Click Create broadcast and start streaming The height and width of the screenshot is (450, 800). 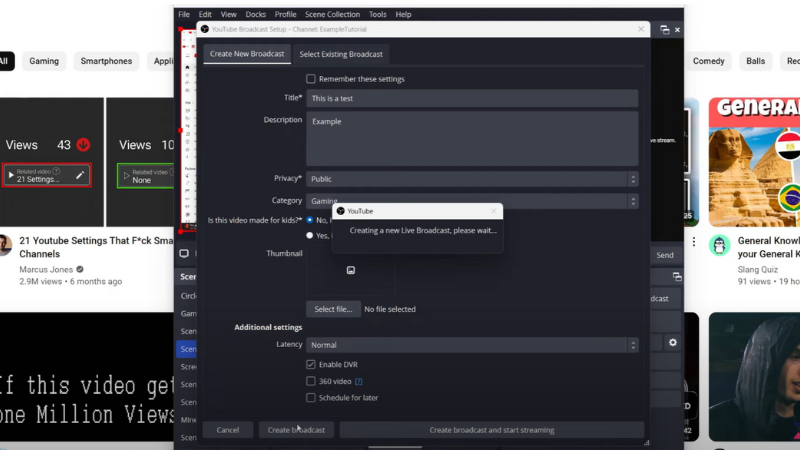click(x=492, y=430)
